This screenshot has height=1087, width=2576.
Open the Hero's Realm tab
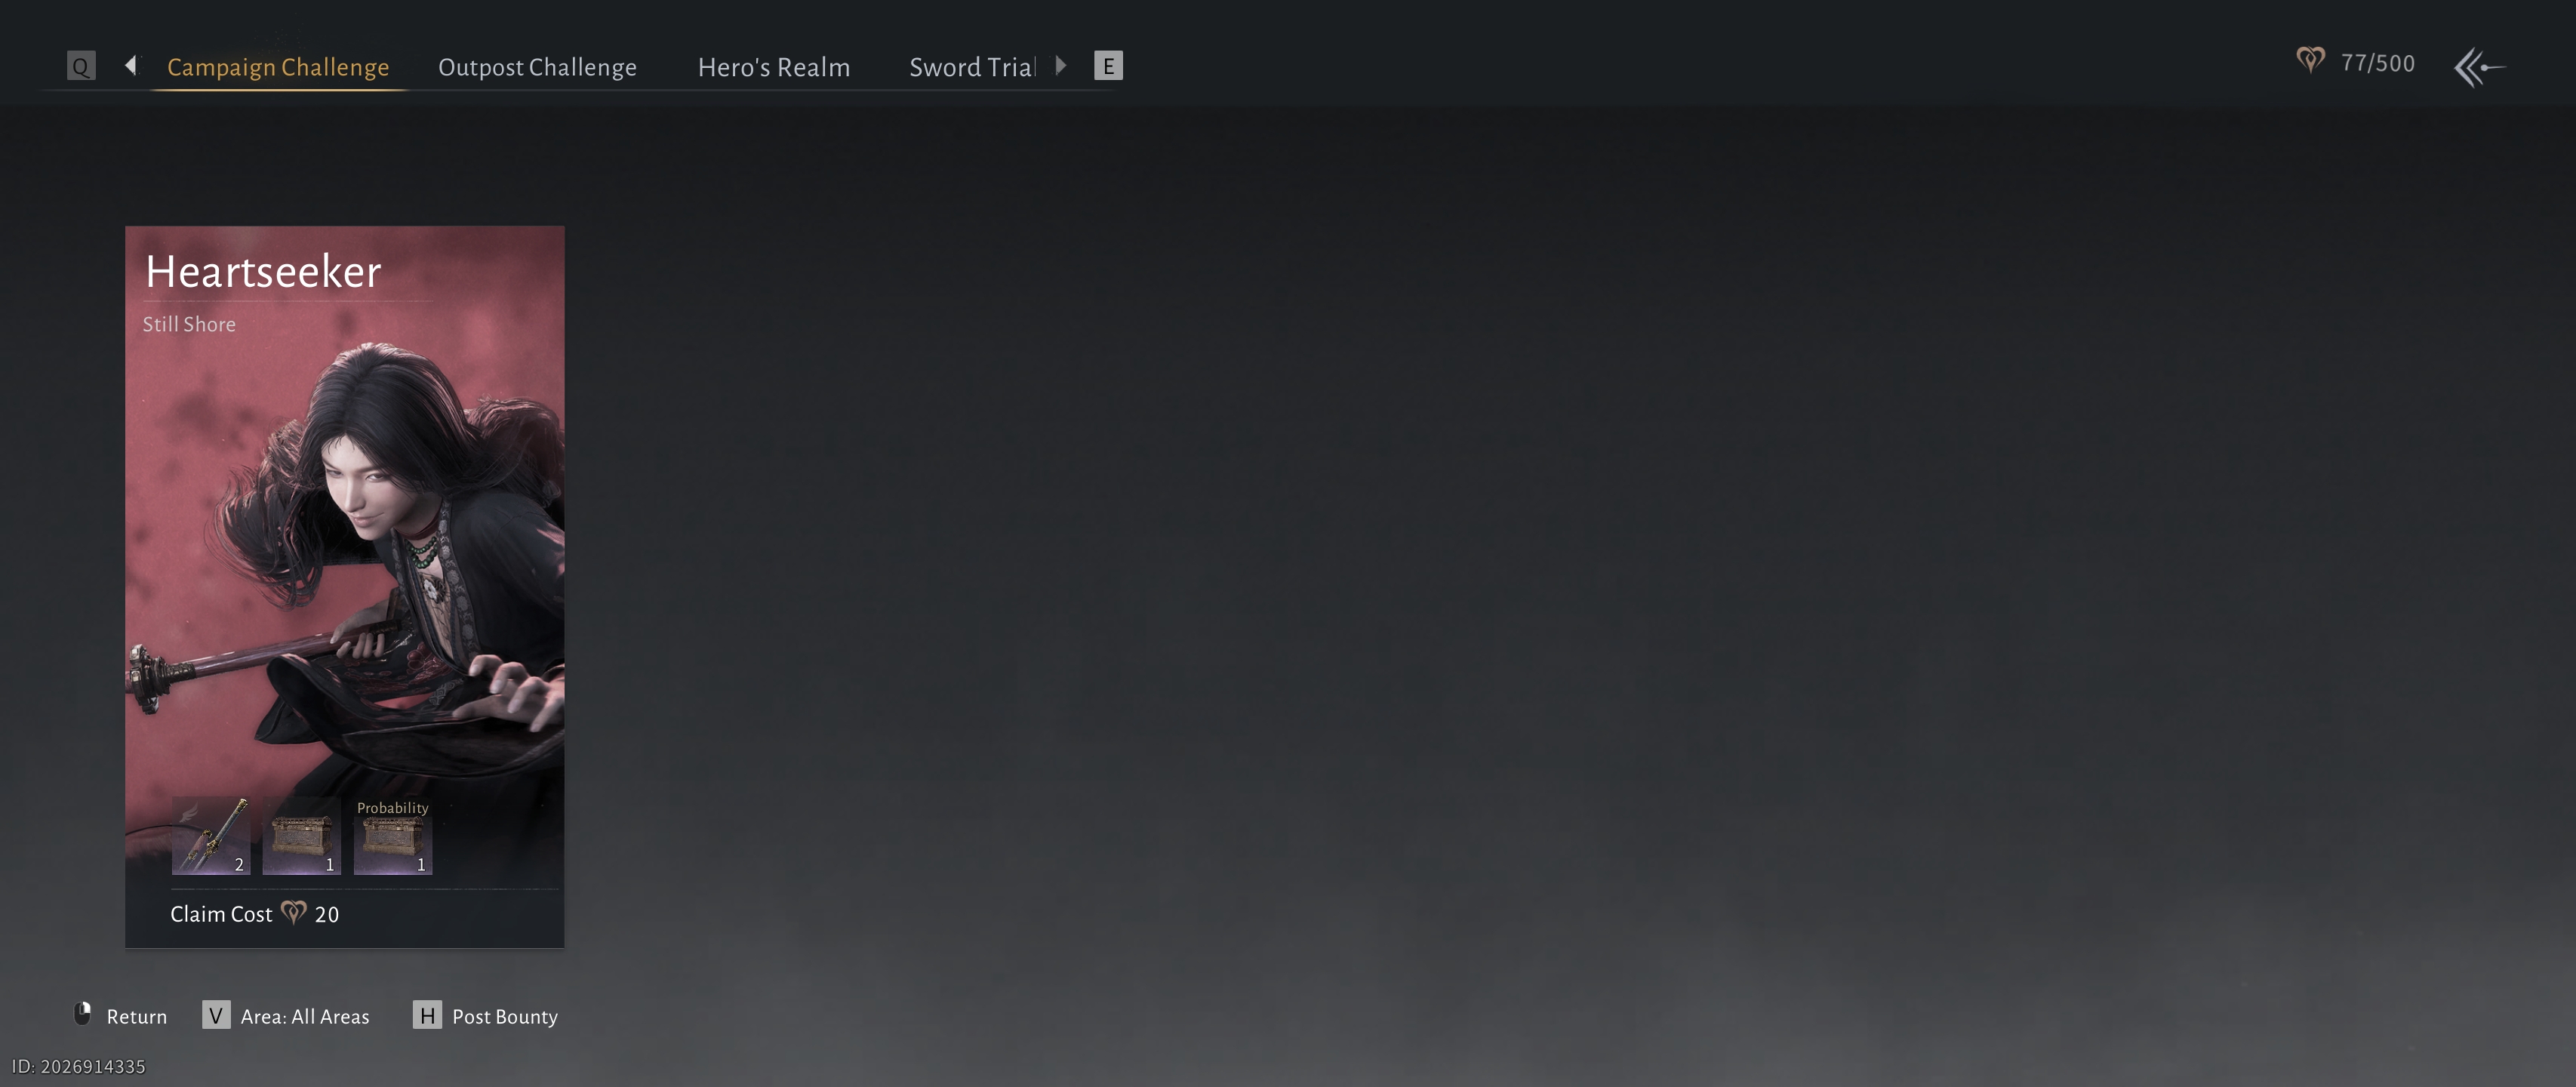[773, 67]
